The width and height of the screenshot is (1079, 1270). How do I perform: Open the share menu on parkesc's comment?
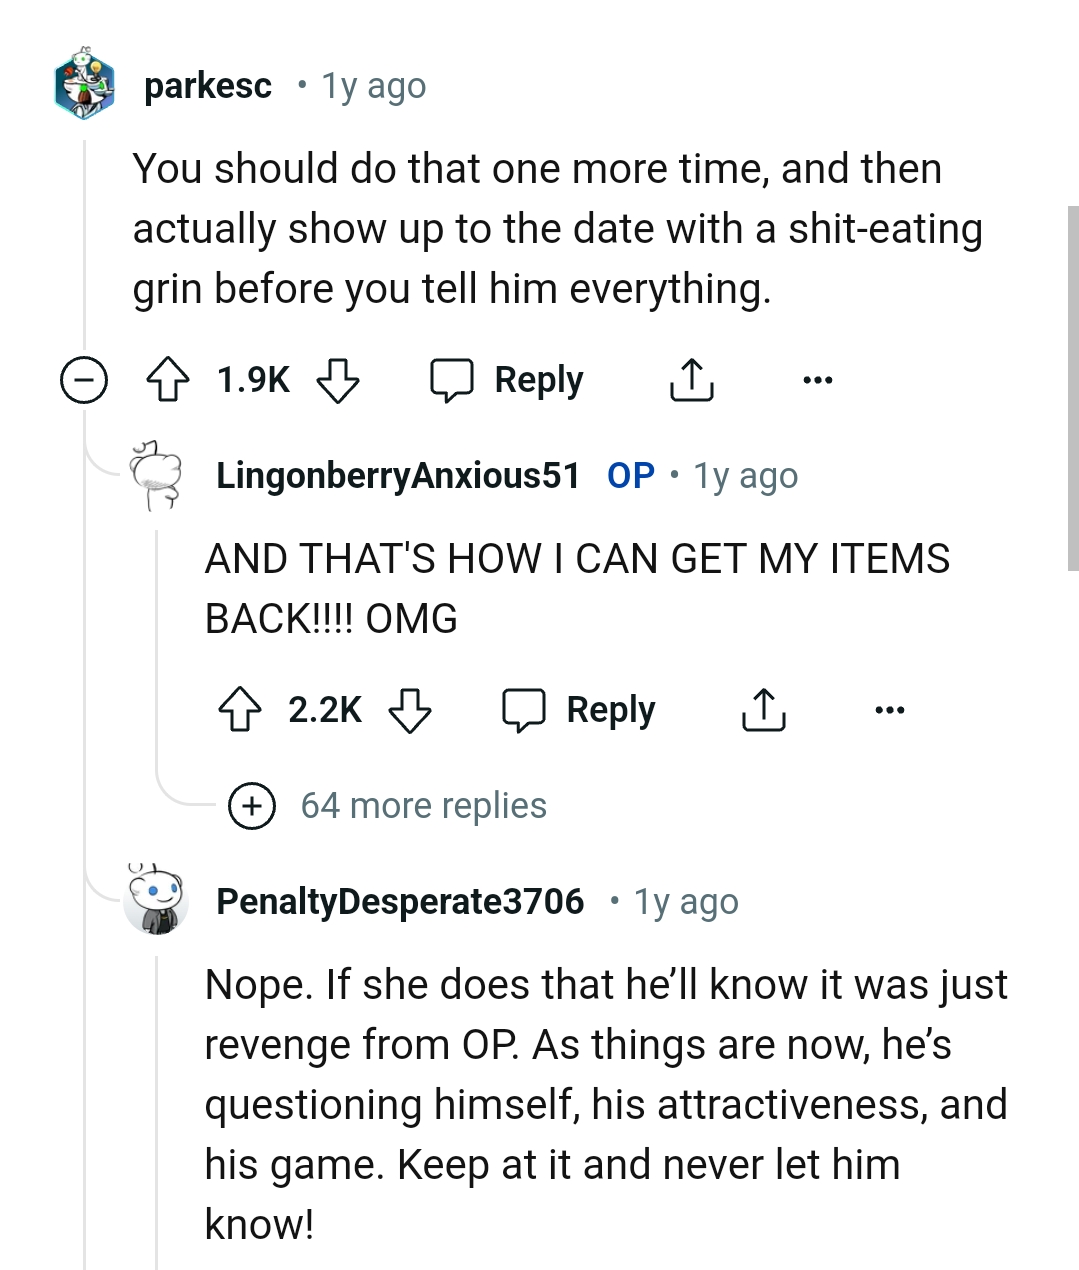(691, 380)
